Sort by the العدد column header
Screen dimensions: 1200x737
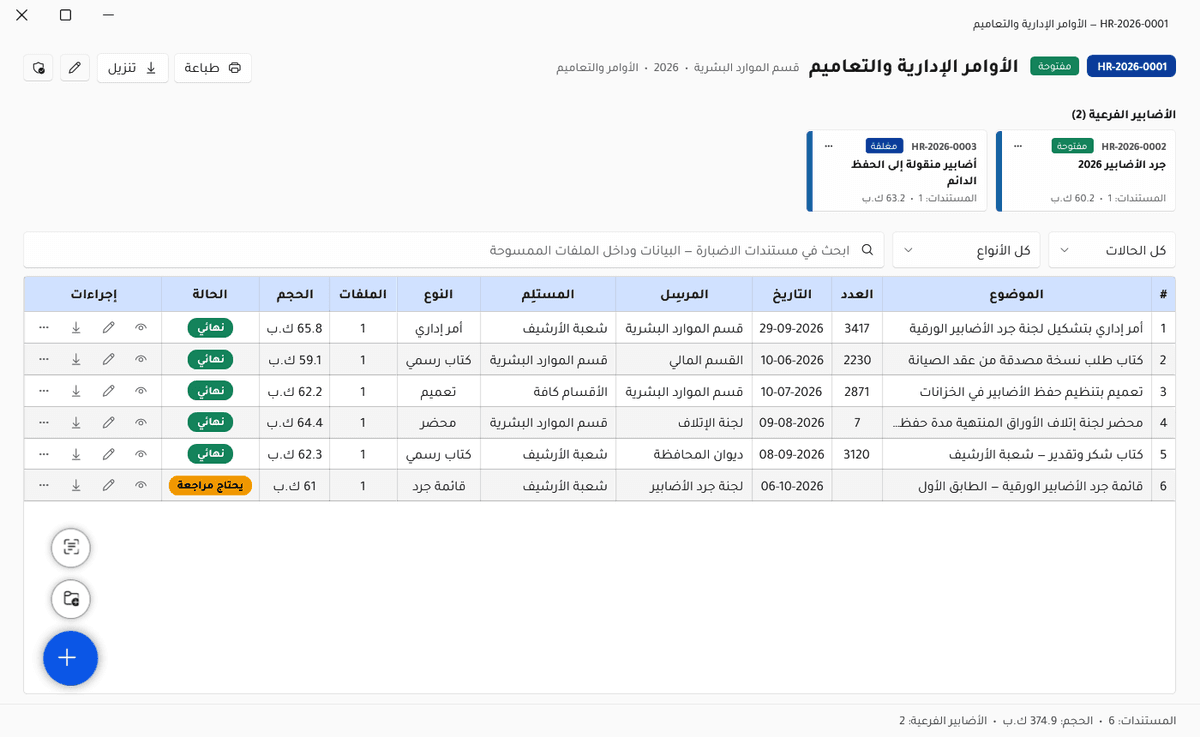[857, 294]
